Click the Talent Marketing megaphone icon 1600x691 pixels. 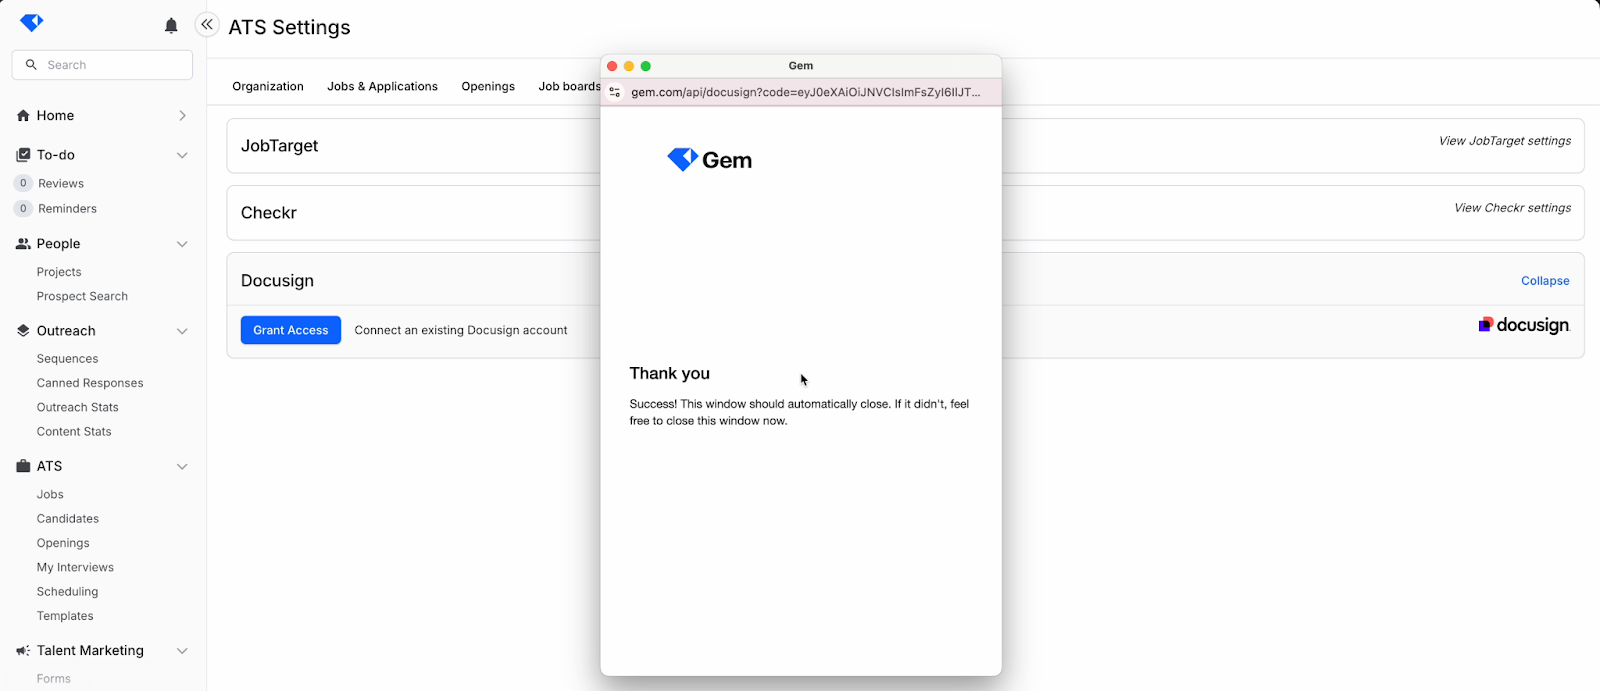point(23,651)
